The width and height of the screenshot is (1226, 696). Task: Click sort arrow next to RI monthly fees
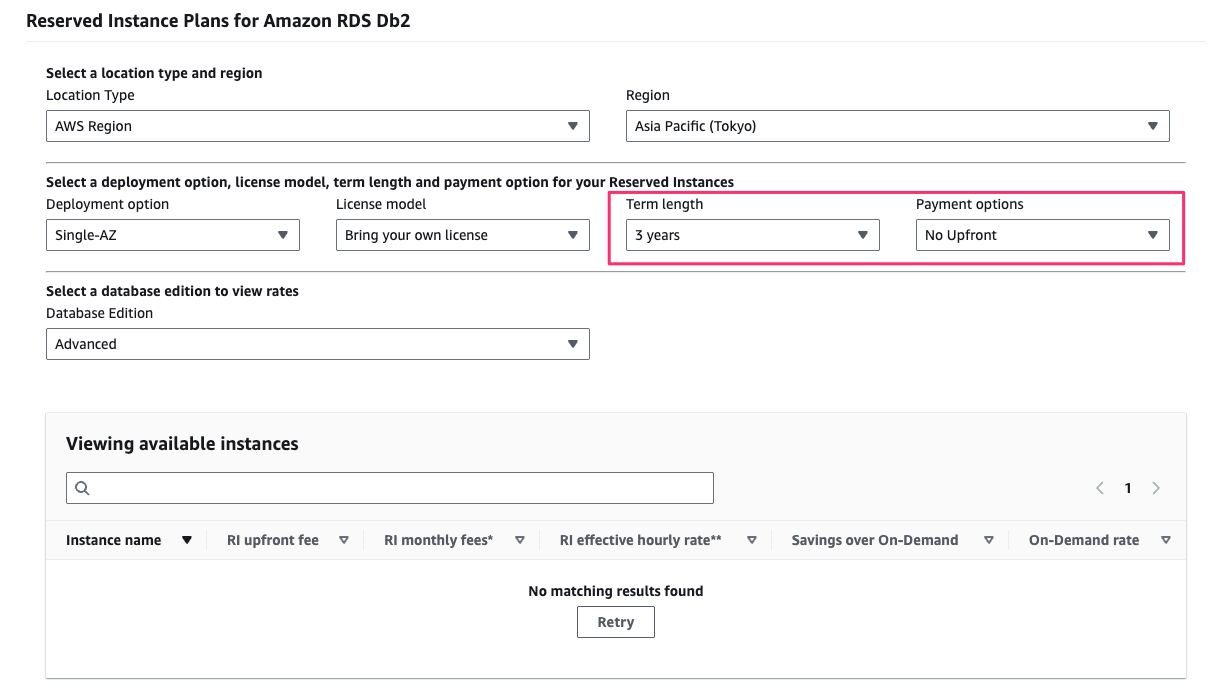pyautogui.click(x=520, y=540)
